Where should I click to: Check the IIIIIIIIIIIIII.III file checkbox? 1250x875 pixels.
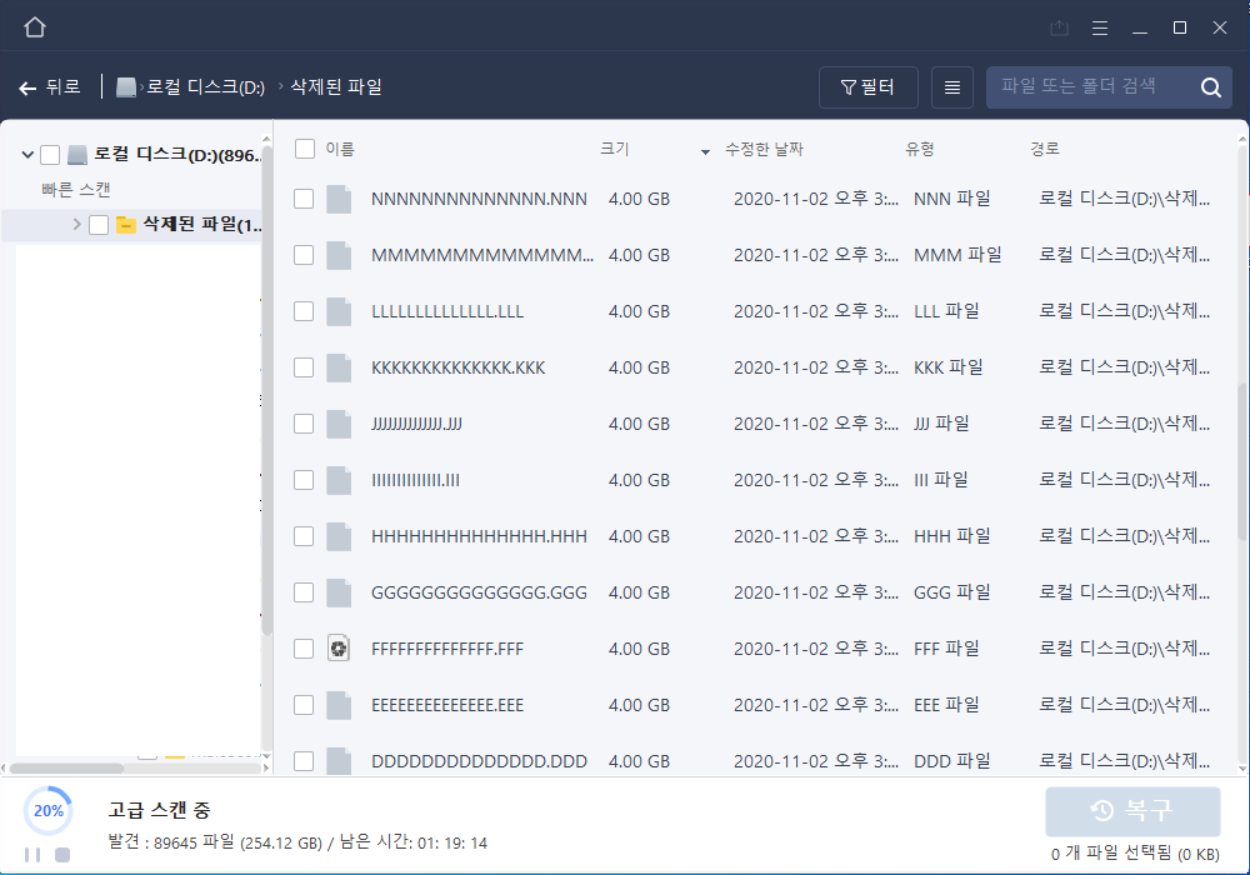point(303,480)
